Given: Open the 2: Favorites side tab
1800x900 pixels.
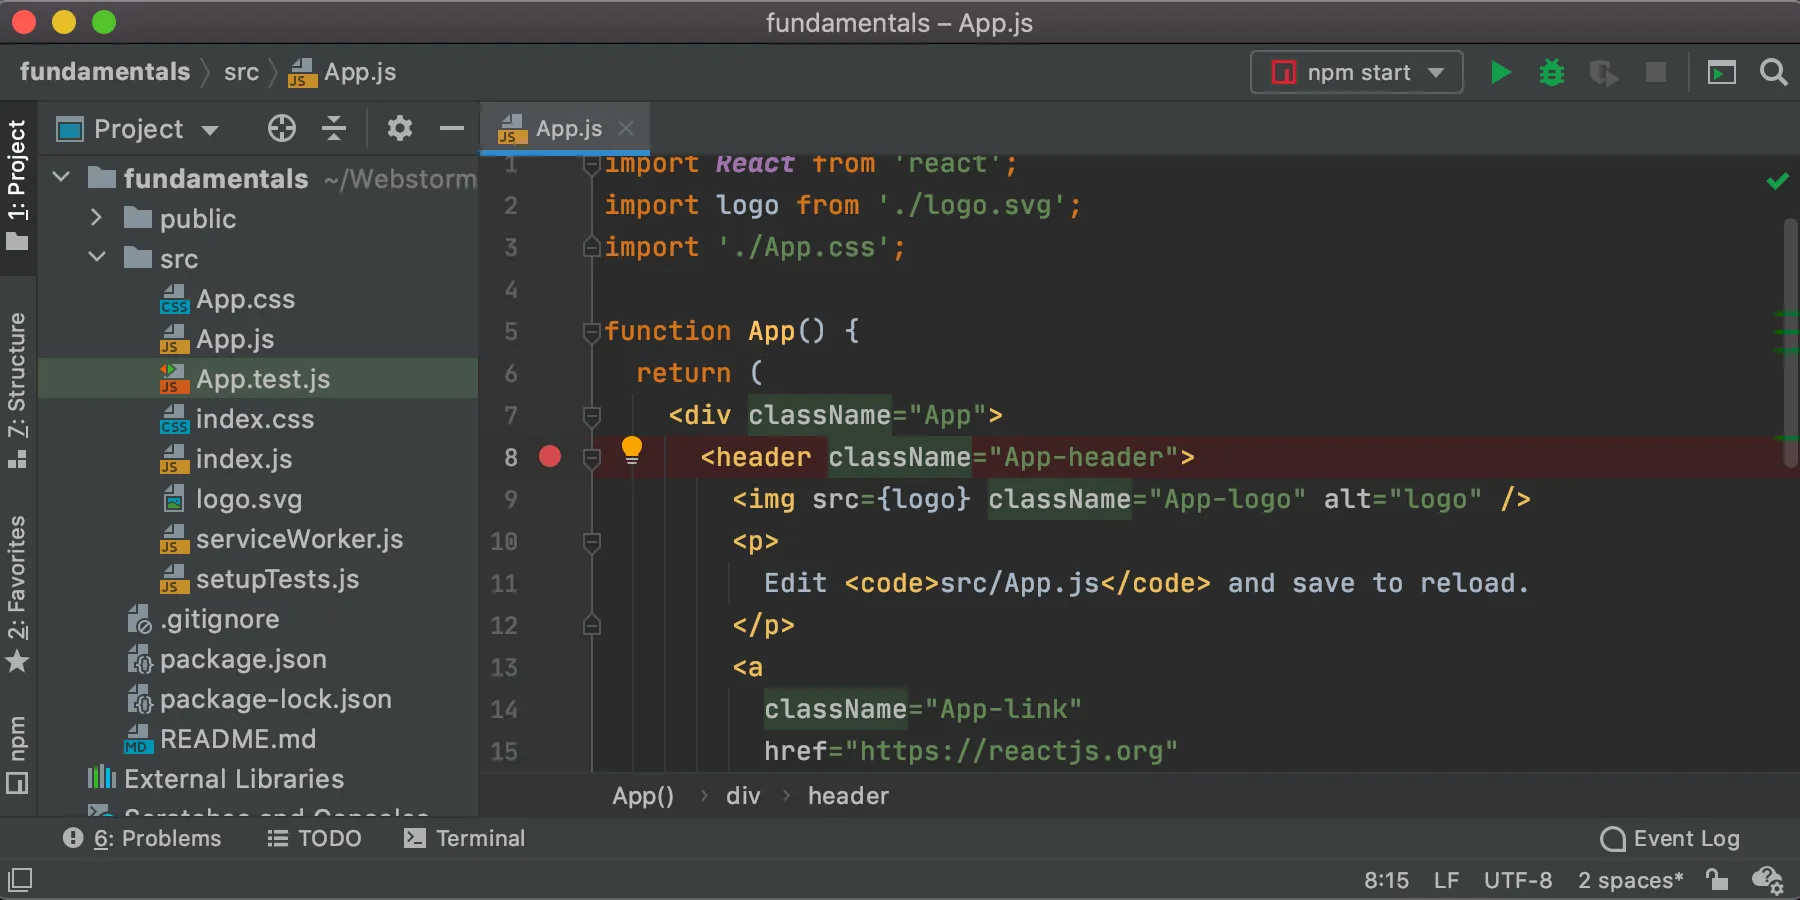Looking at the screenshot, I should [18, 594].
